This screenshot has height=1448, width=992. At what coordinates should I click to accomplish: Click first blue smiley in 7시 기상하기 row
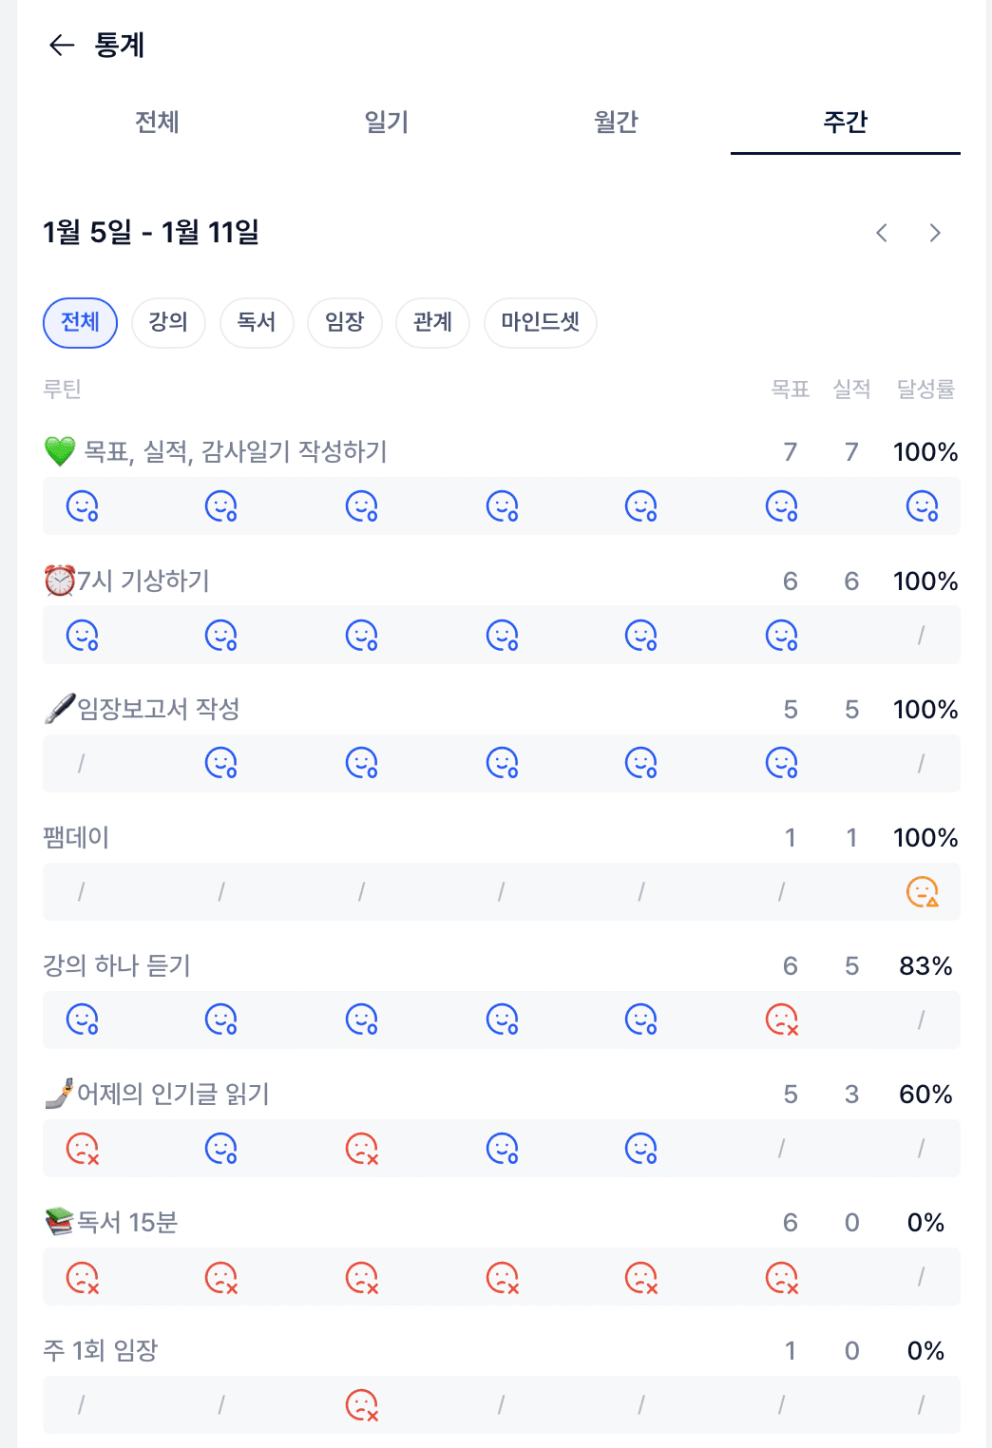point(82,635)
